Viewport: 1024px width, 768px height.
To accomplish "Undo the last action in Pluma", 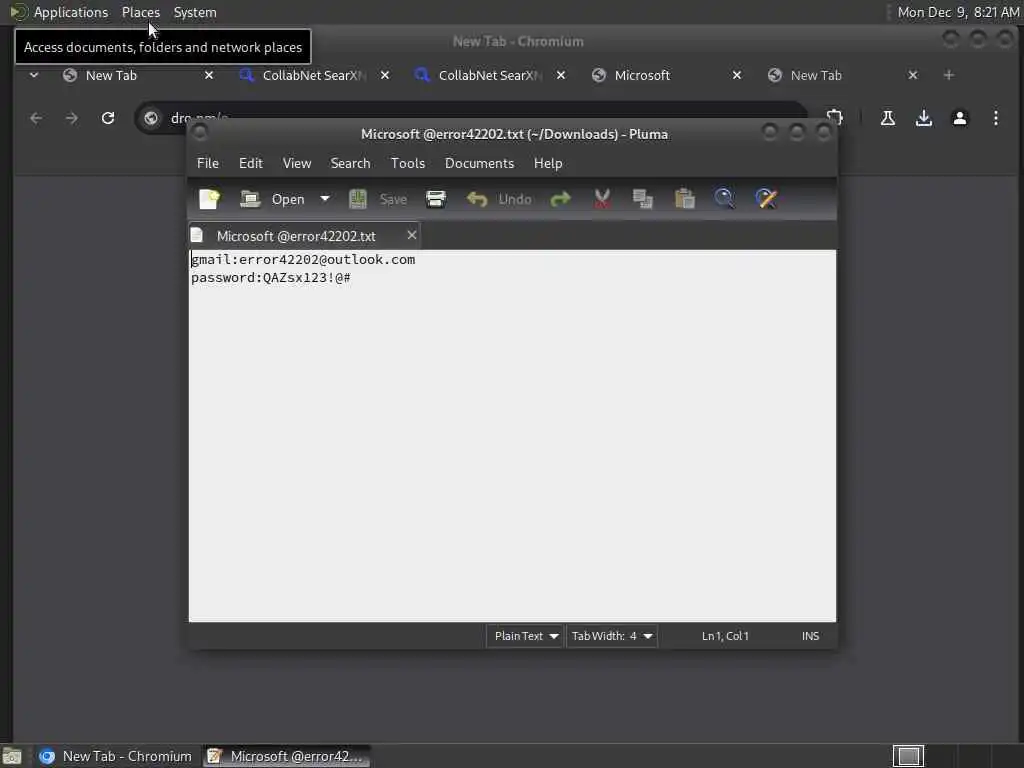I will pyautogui.click(x=499, y=199).
